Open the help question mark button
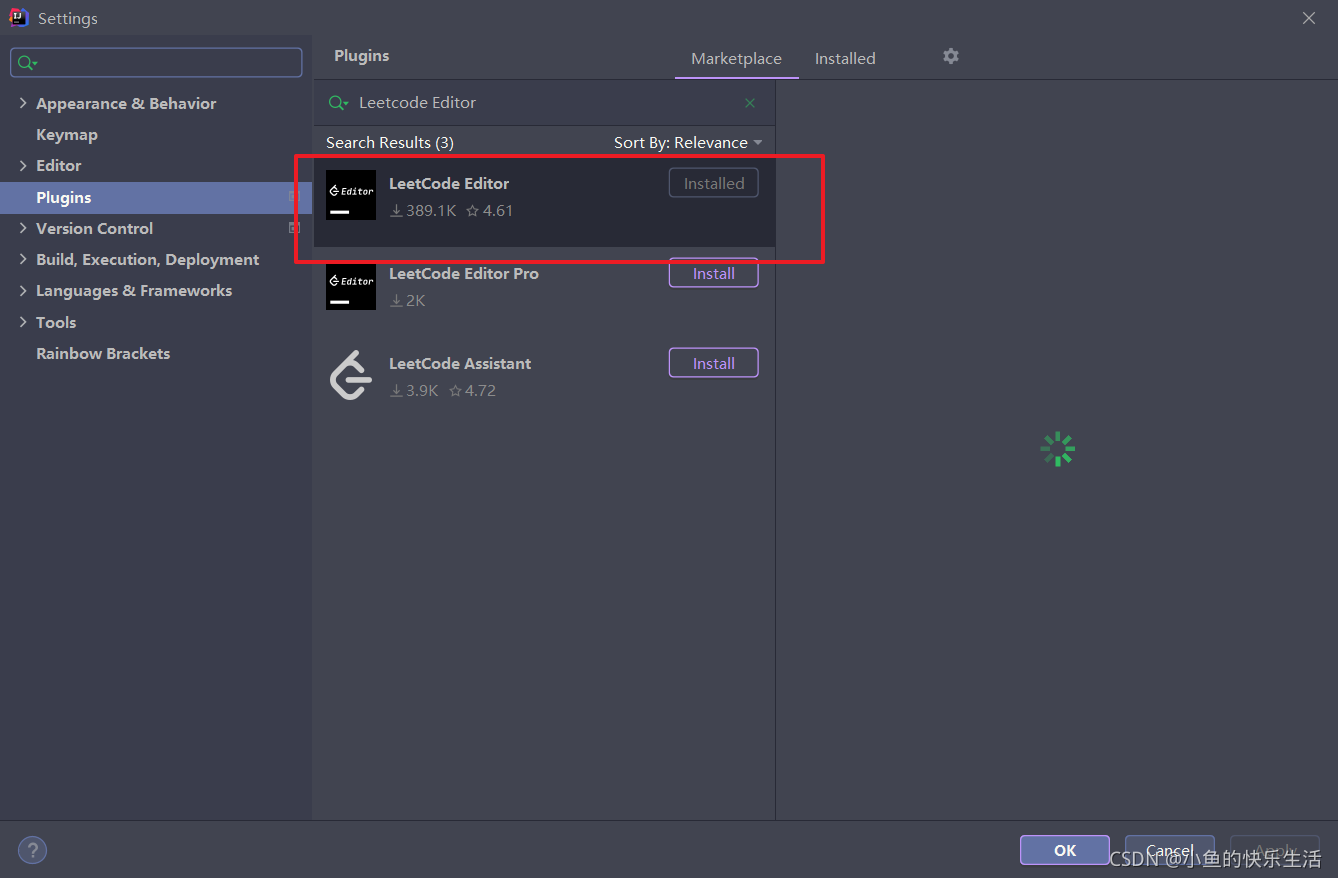The height and width of the screenshot is (878, 1338). tap(32, 850)
